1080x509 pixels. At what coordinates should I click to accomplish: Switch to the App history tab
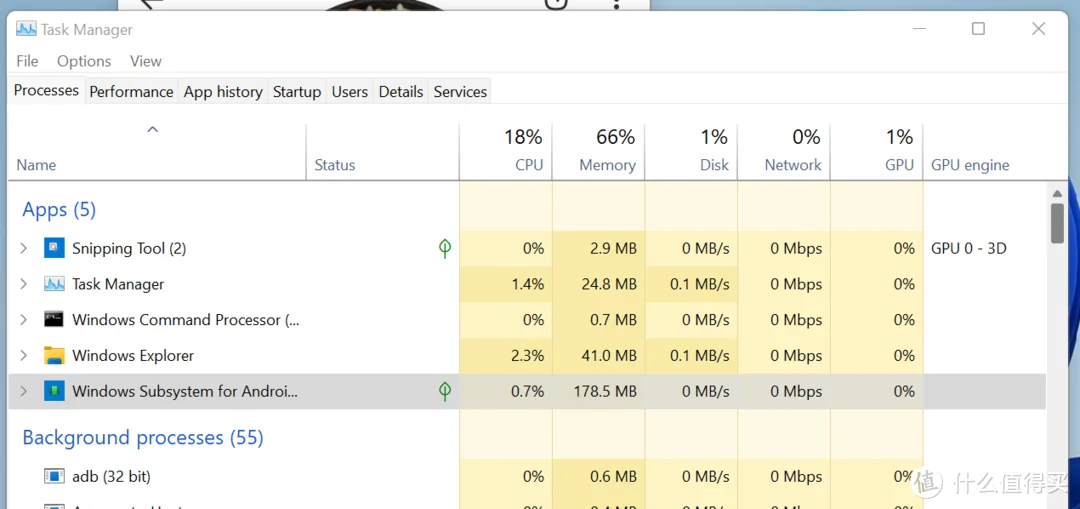point(223,92)
